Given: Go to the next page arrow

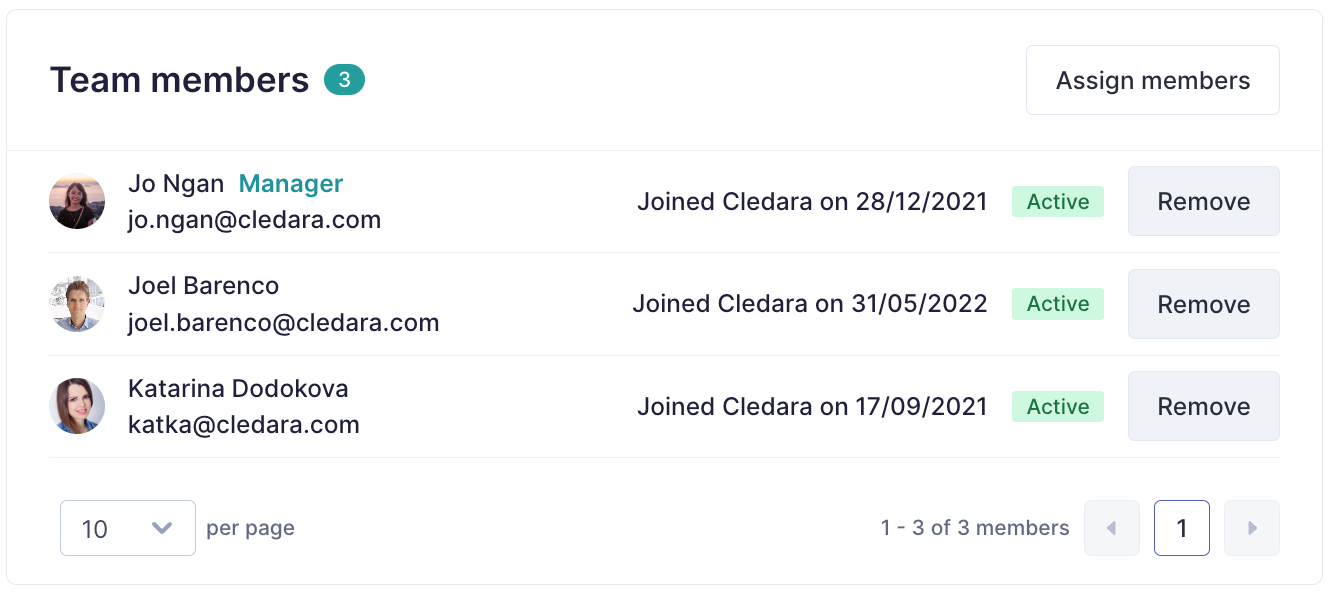Looking at the screenshot, I should 1252,528.
